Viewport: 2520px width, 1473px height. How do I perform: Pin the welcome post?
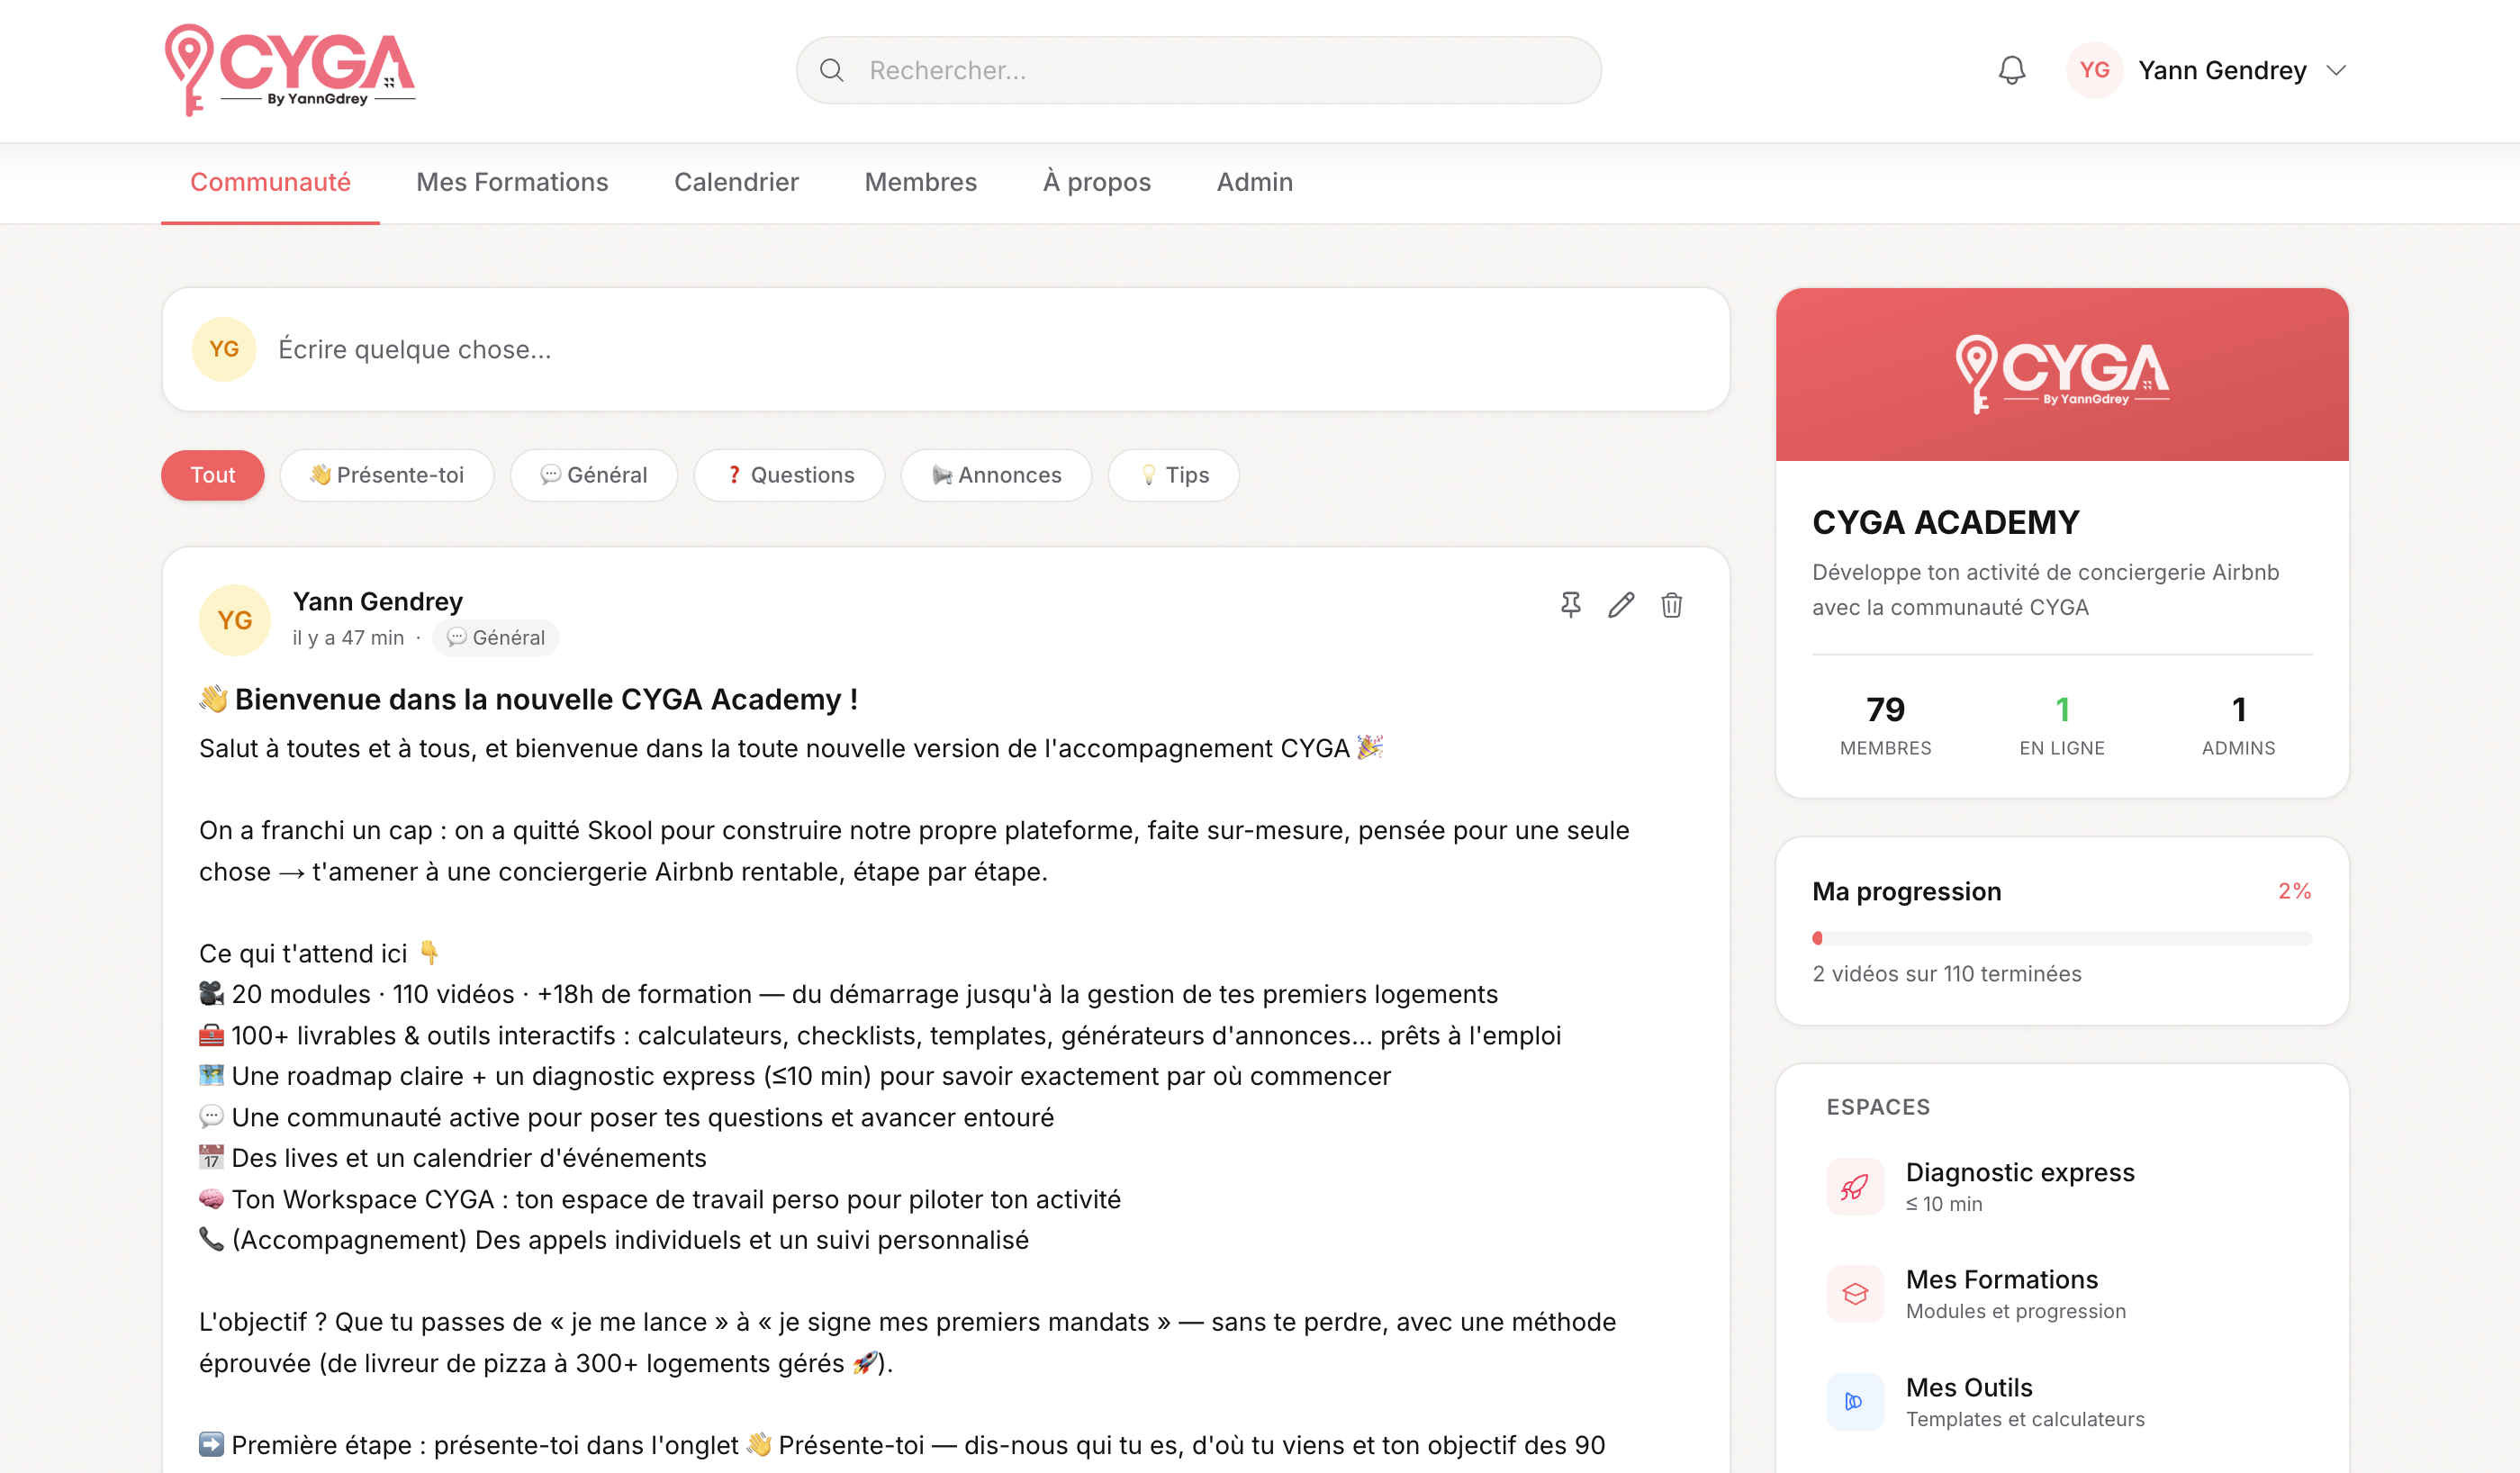pos(1571,605)
